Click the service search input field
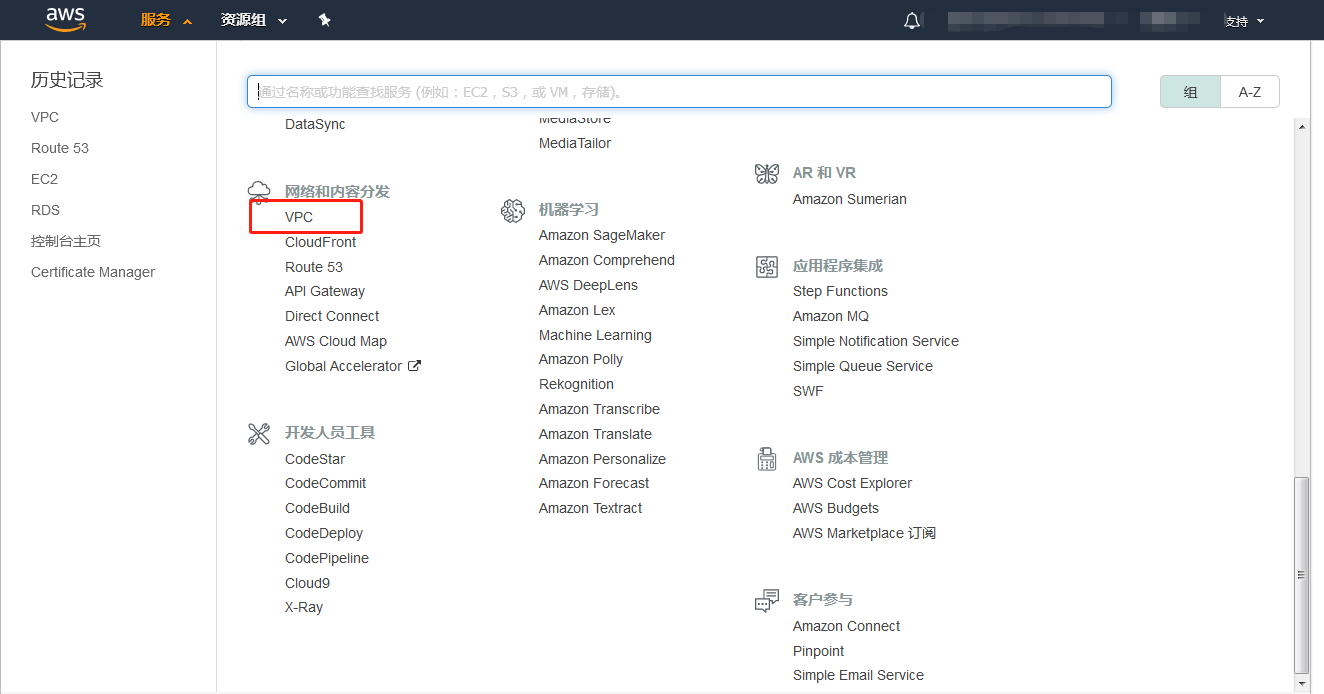 coord(679,91)
